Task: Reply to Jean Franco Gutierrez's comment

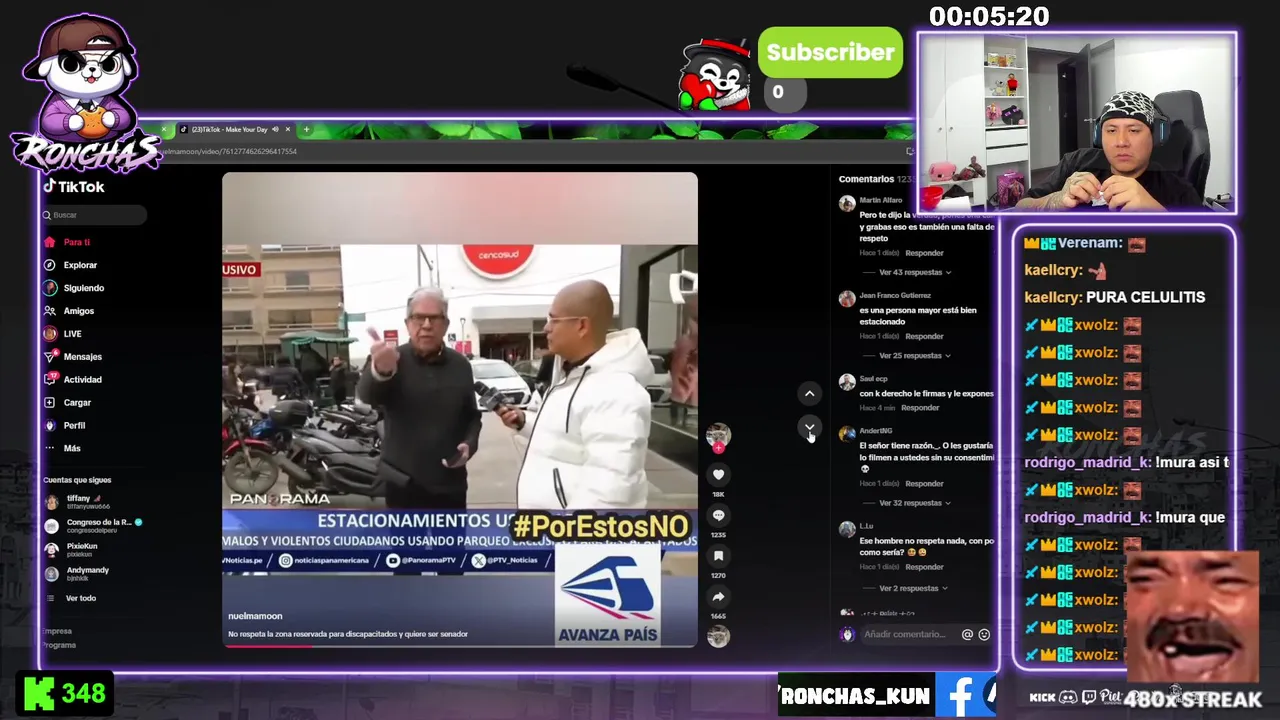Action: [x=924, y=336]
